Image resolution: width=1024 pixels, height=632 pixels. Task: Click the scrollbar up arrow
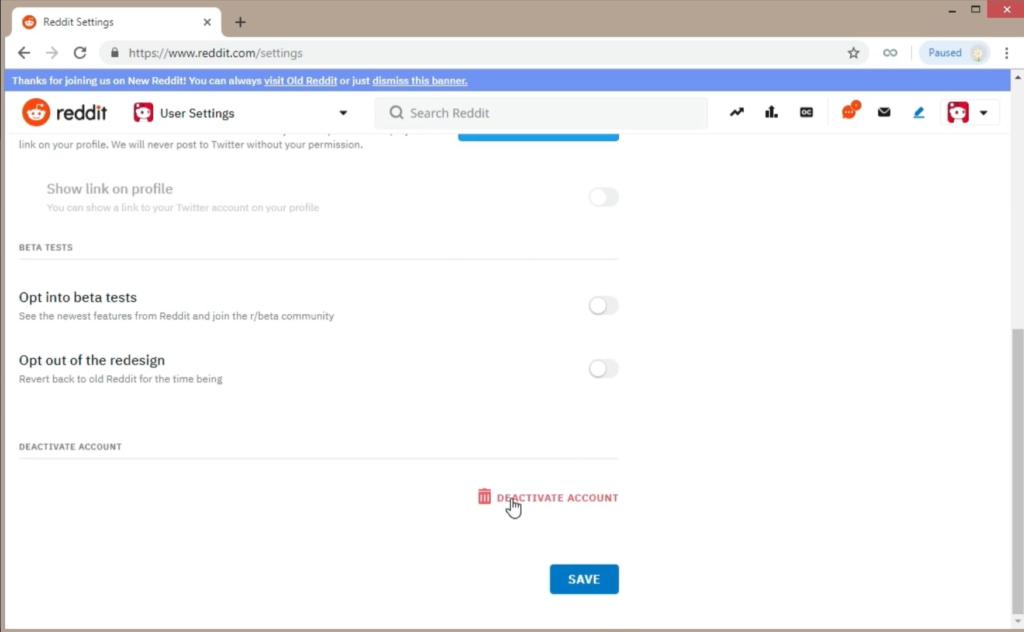click(x=1017, y=77)
